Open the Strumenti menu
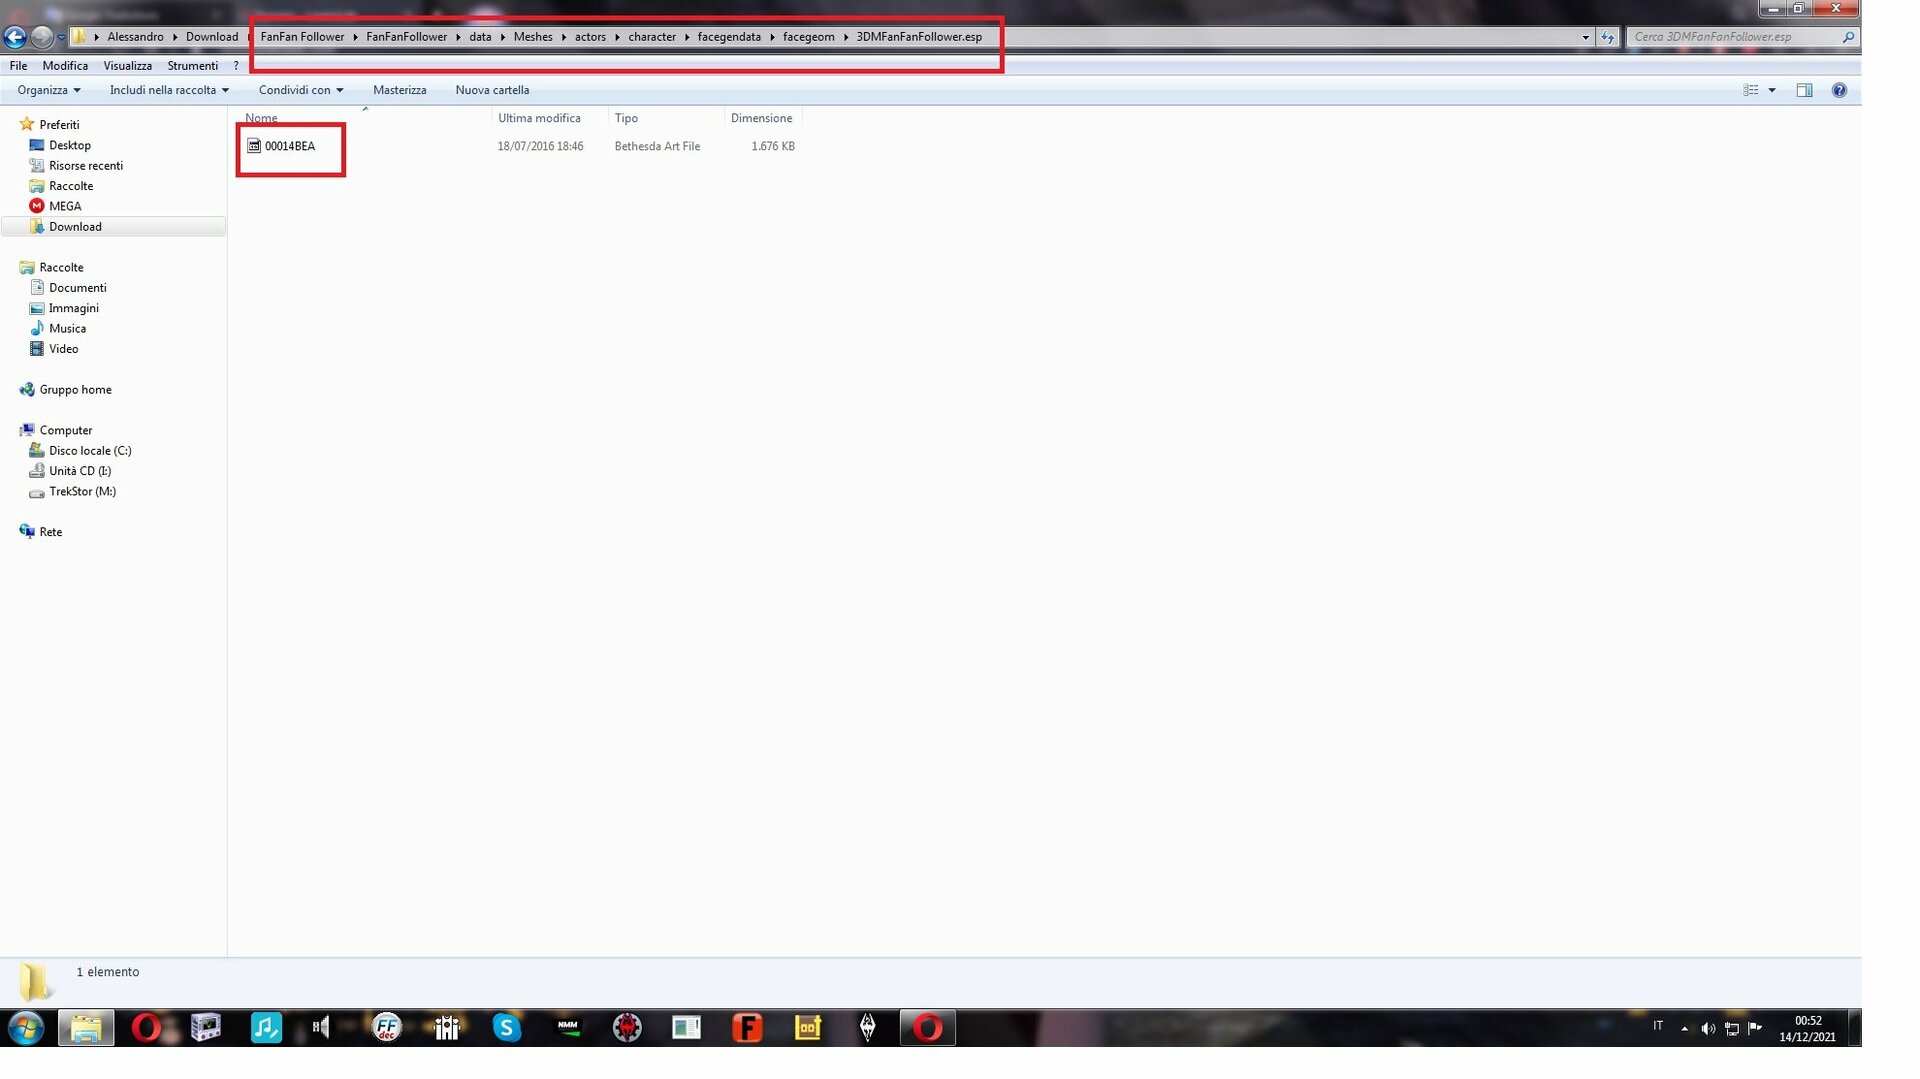The height and width of the screenshot is (1079, 1920). (x=192, y=66)
